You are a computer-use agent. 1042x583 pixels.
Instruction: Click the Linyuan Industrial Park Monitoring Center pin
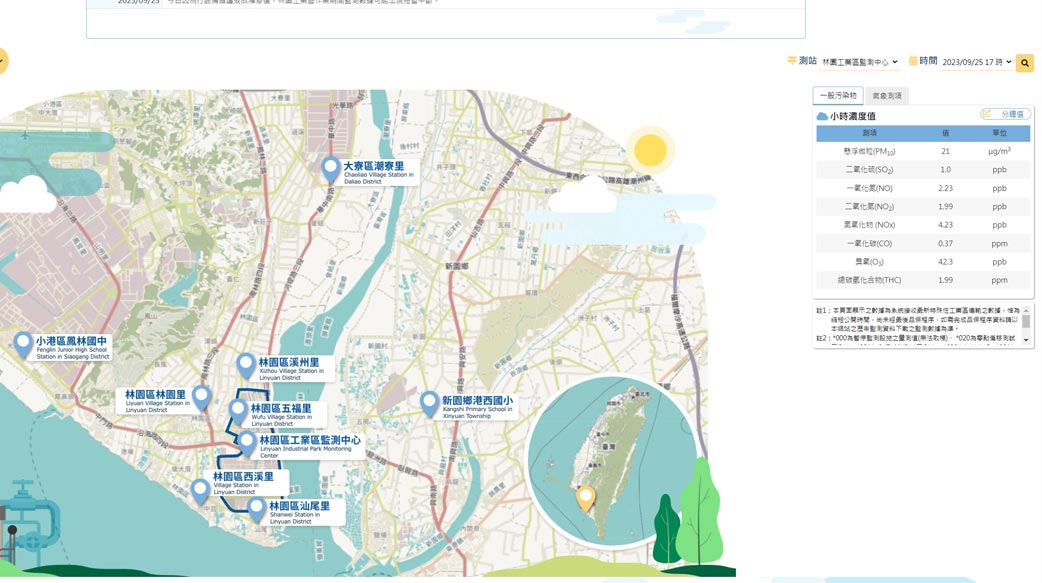(x=247, y=442)
